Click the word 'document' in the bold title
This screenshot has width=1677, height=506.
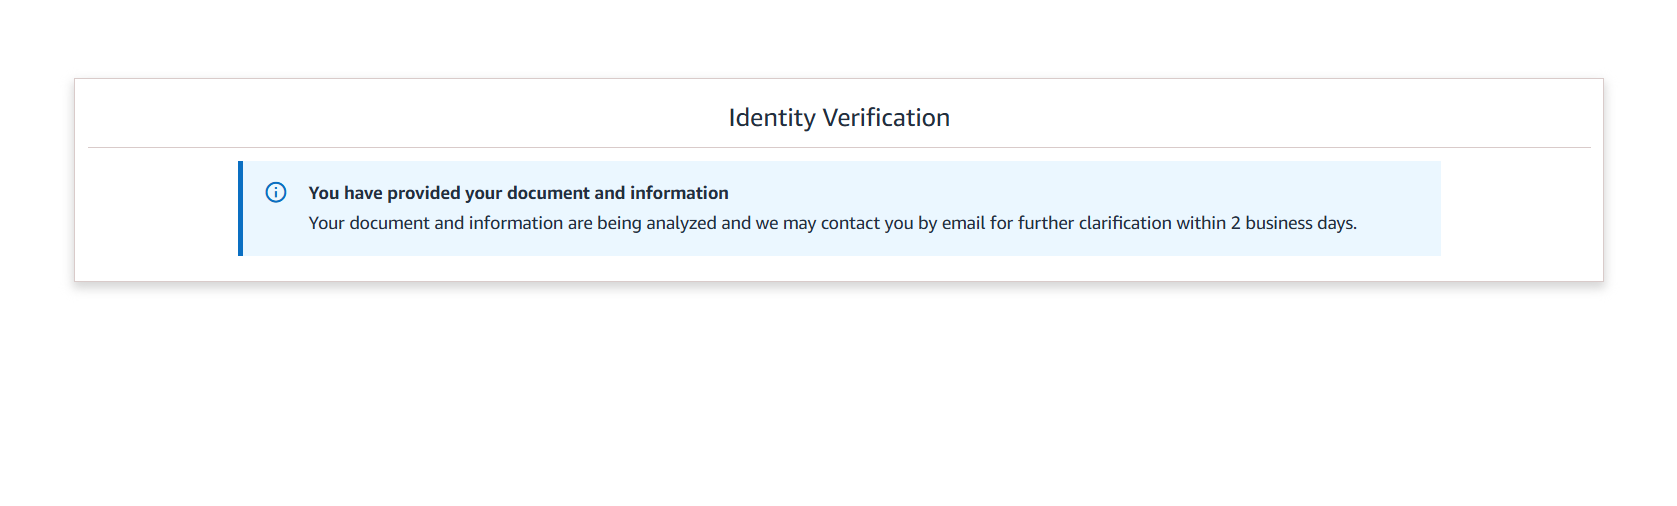click(548, 193)
